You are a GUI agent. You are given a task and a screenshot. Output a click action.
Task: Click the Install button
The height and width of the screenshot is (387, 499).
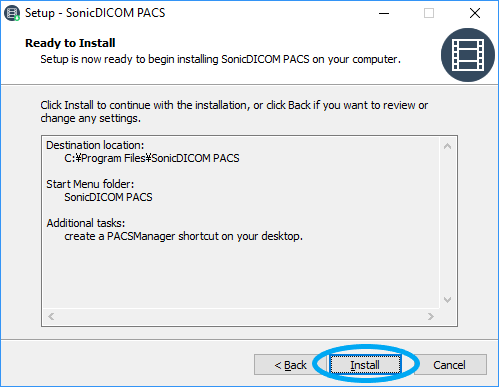(365, 365)
